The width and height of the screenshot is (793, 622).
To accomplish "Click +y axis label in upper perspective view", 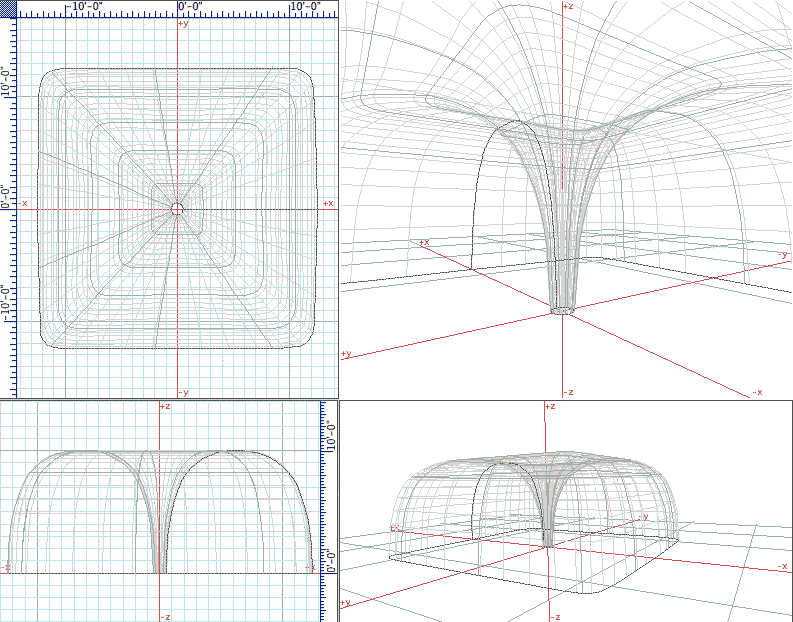I will coord(346,354).
